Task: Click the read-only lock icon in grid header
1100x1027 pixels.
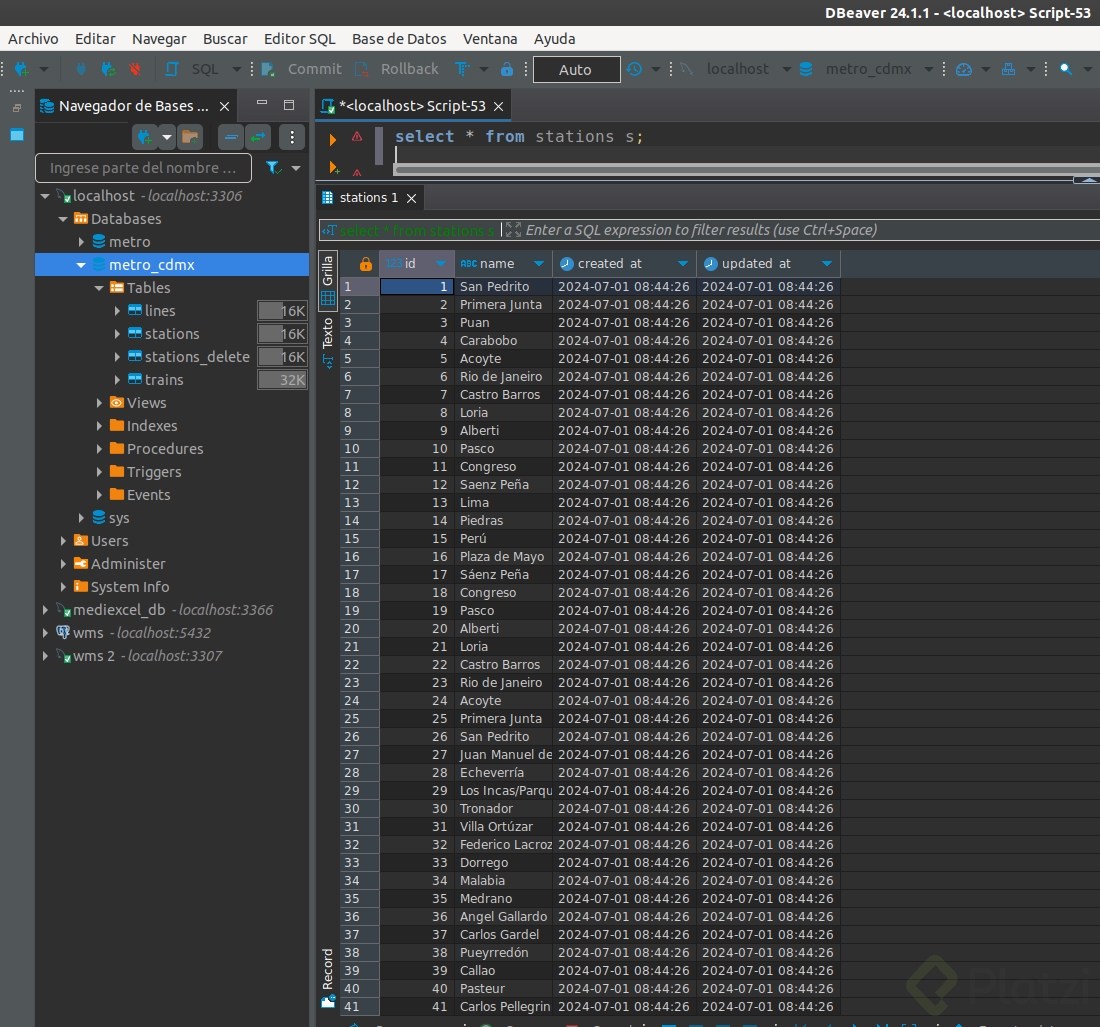Action: (366, 264)
